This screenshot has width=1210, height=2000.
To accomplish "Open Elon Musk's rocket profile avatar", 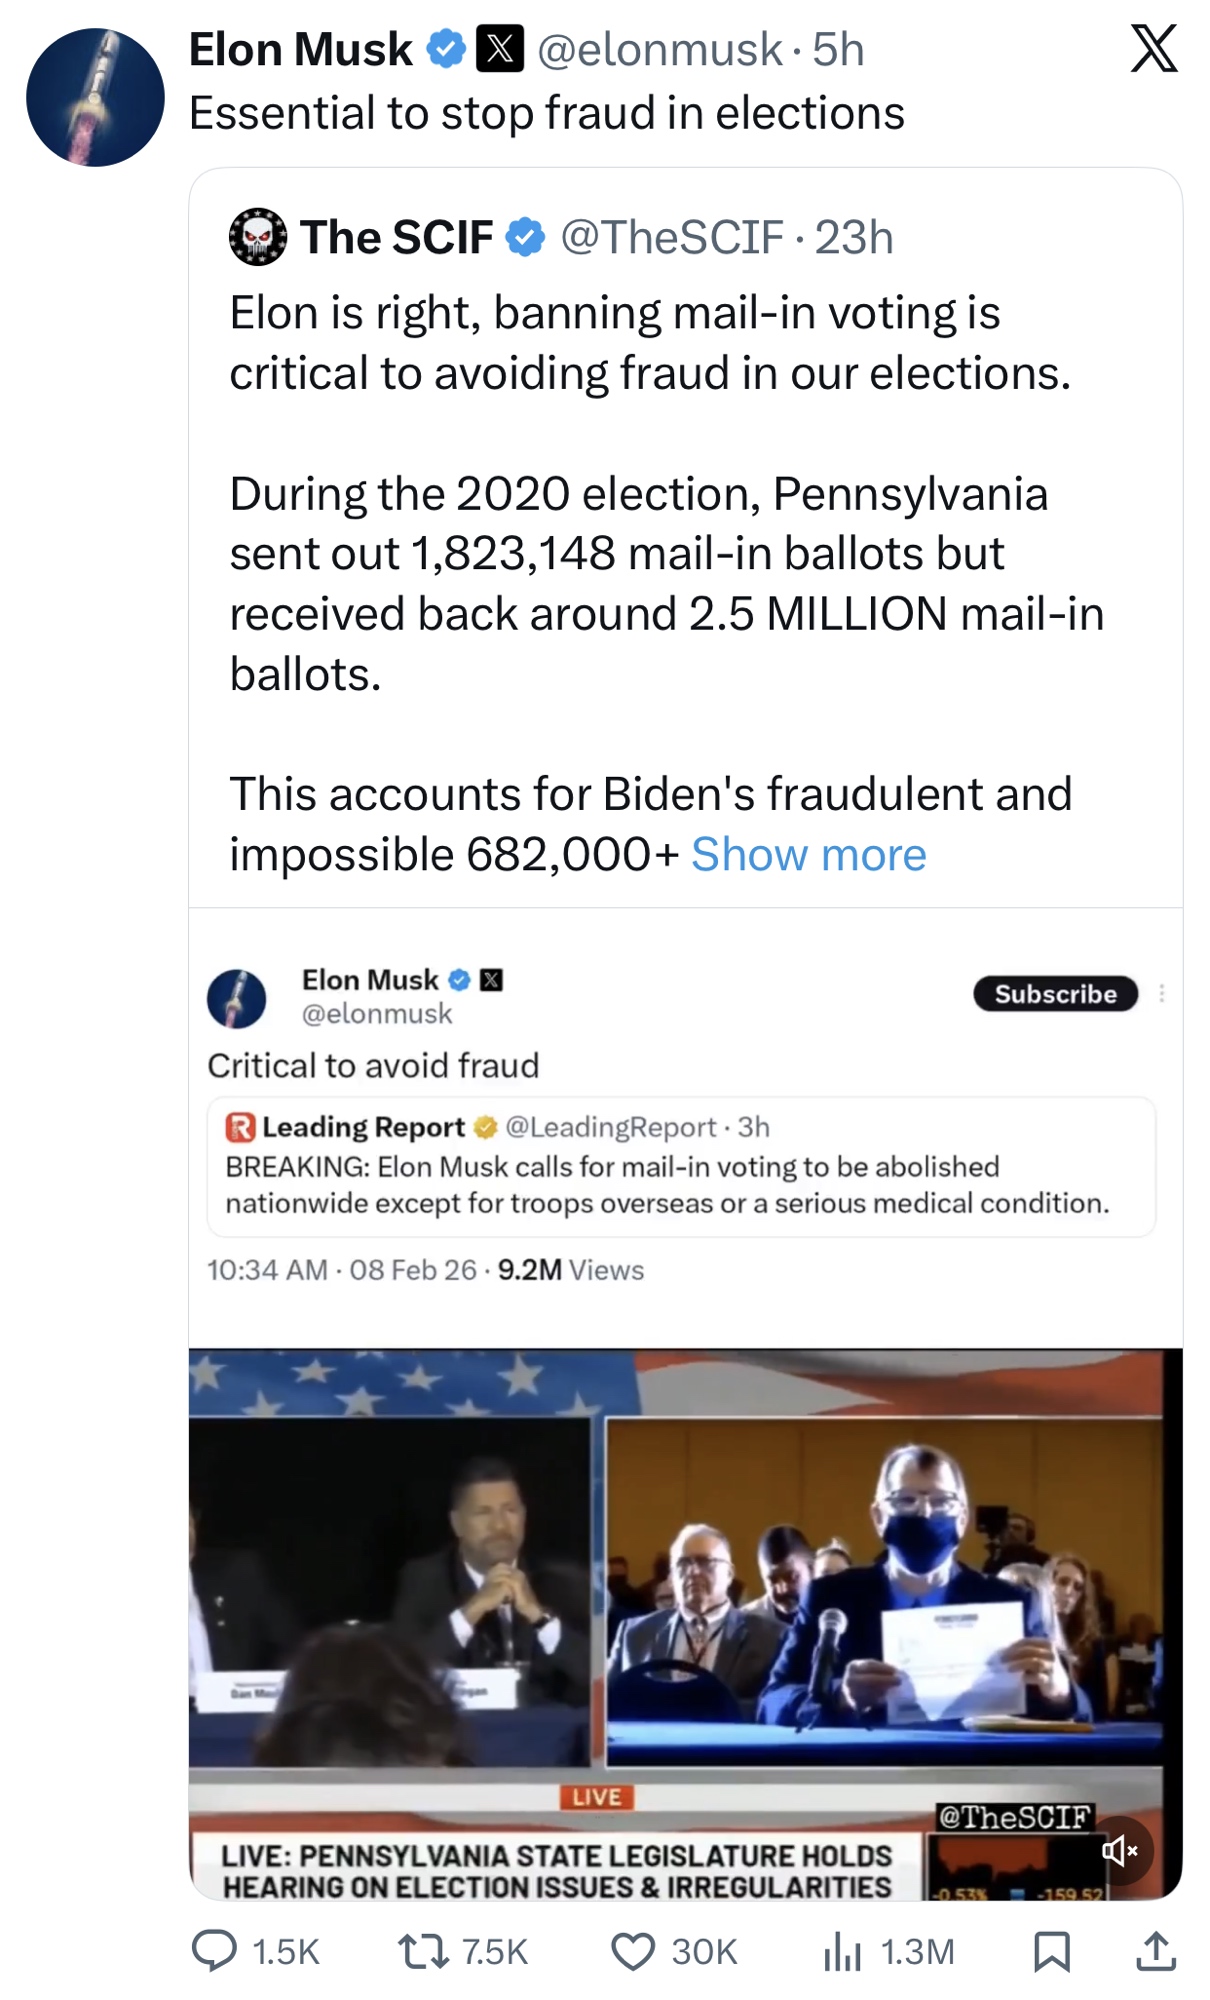I will 95,97.
